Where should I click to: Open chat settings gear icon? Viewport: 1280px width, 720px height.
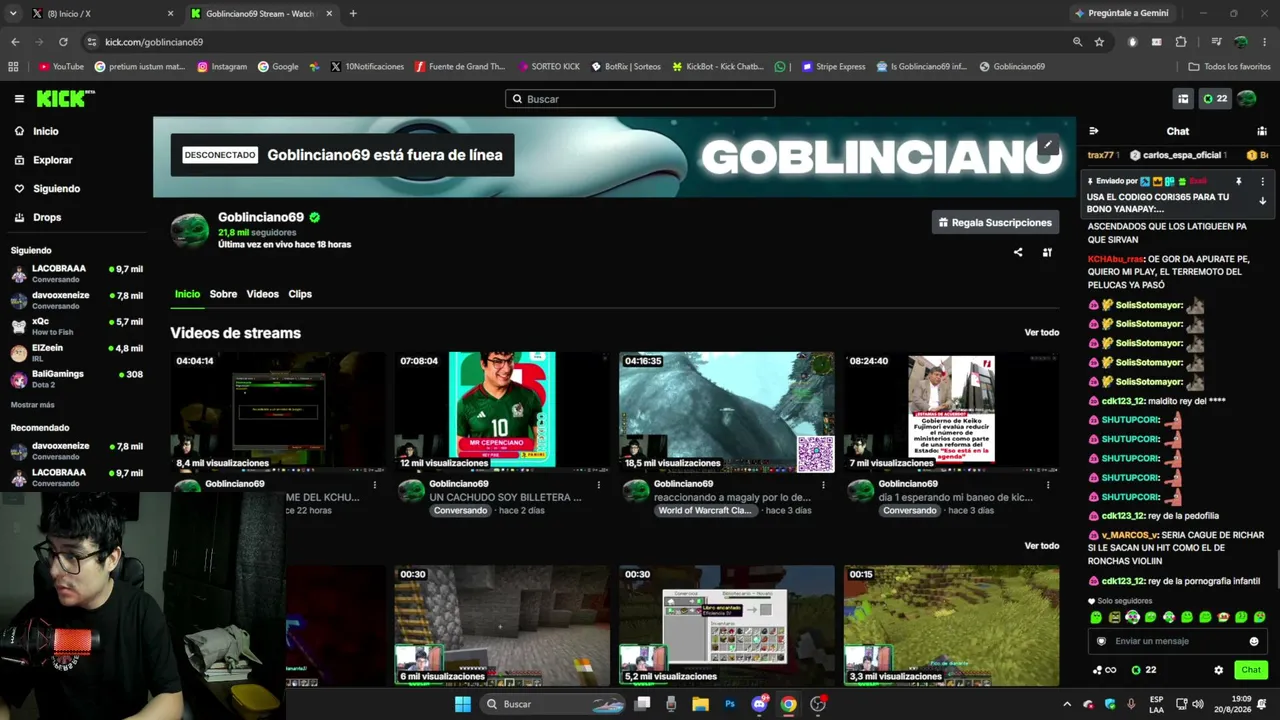[1218, 670]
